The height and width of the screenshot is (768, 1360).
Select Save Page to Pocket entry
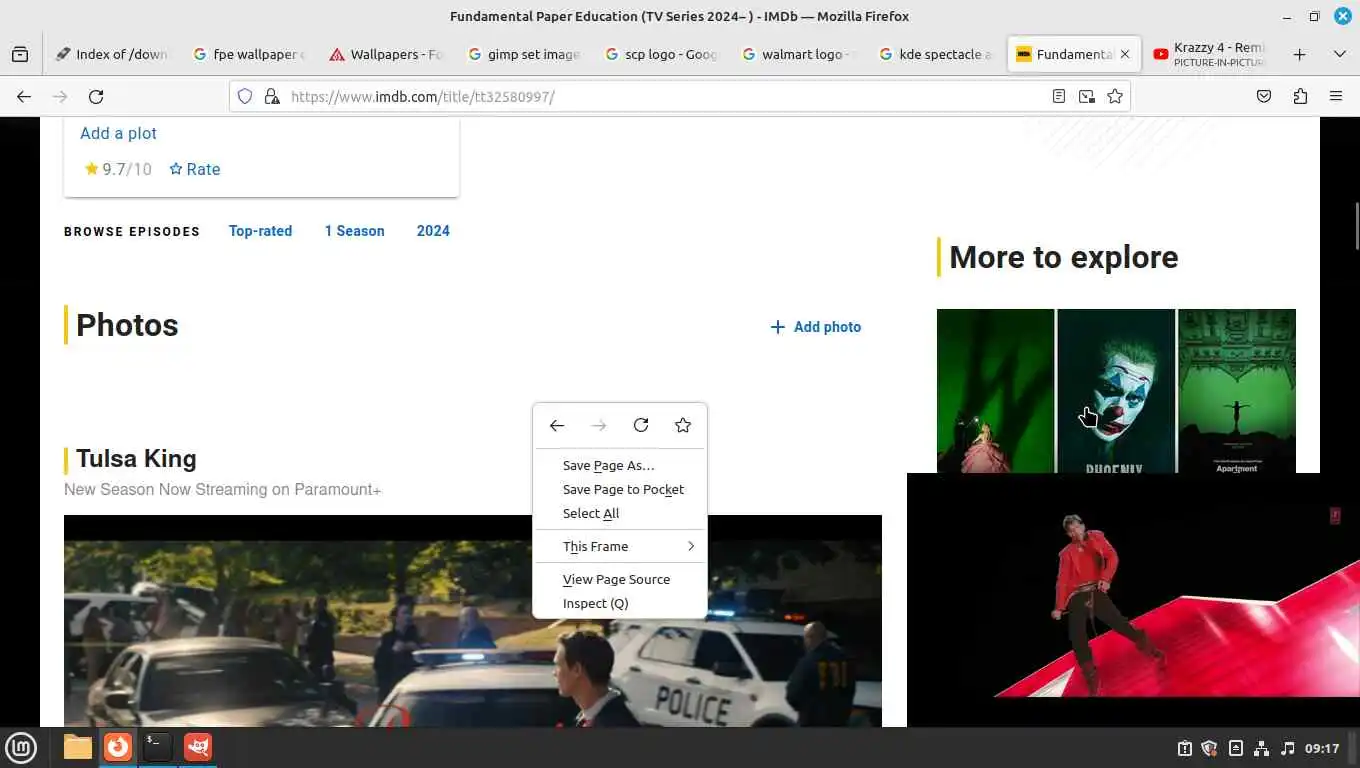pyautogui.click(x=620, y=489)
